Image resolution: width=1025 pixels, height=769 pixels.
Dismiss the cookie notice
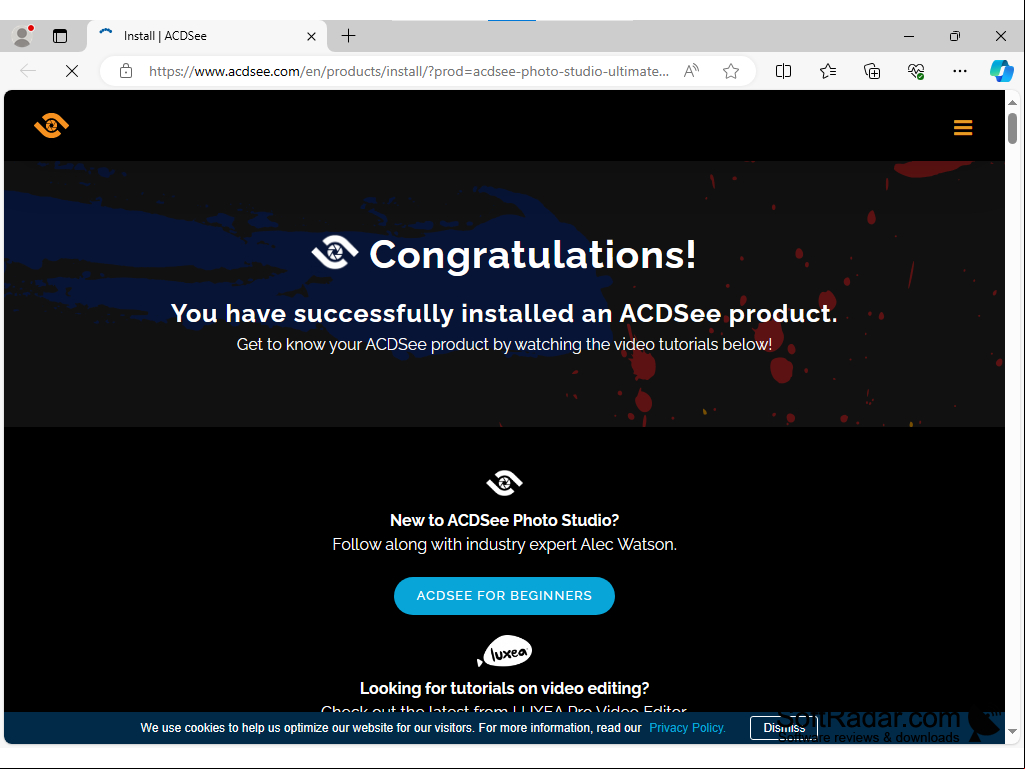(x=784, y=728)
